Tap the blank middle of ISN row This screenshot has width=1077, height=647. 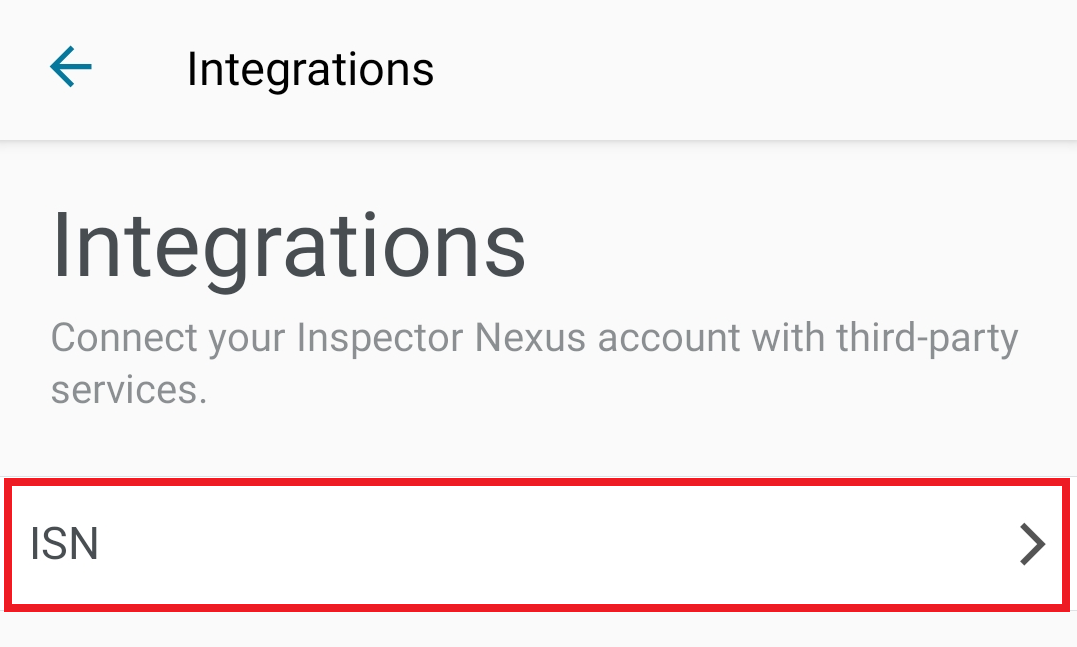coord(540,545)
